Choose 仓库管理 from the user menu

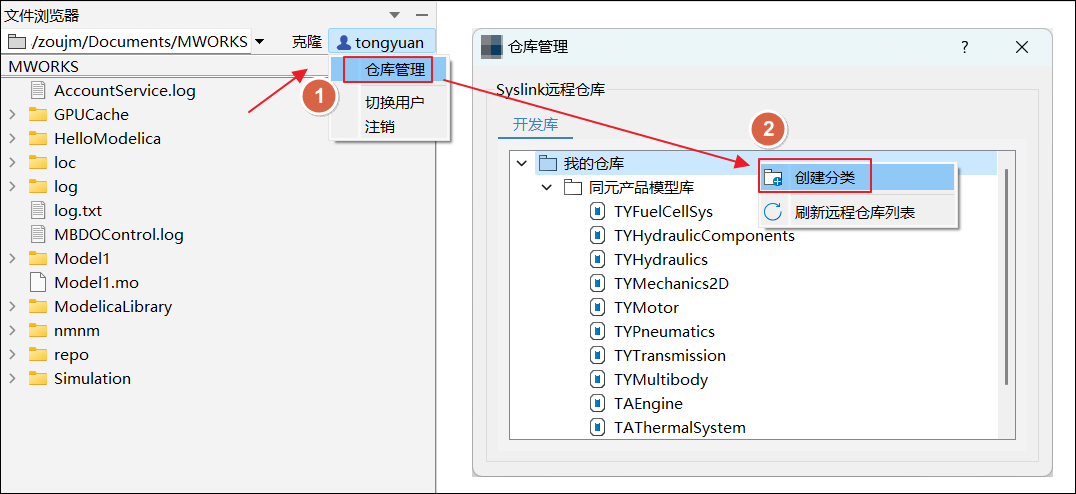click(394, 70)
